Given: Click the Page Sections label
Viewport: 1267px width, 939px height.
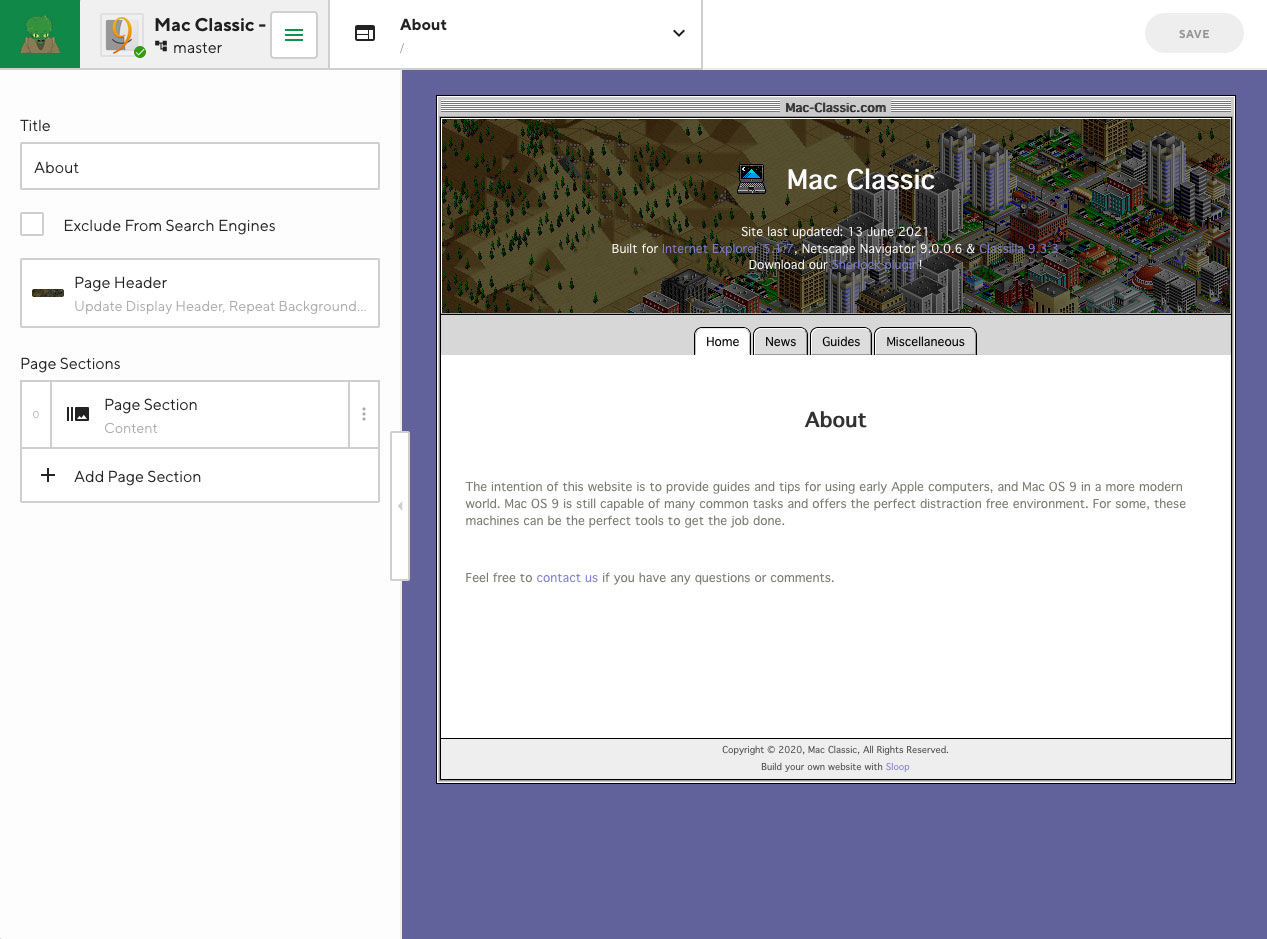Looking at the screenshot, I should [70, 364].
